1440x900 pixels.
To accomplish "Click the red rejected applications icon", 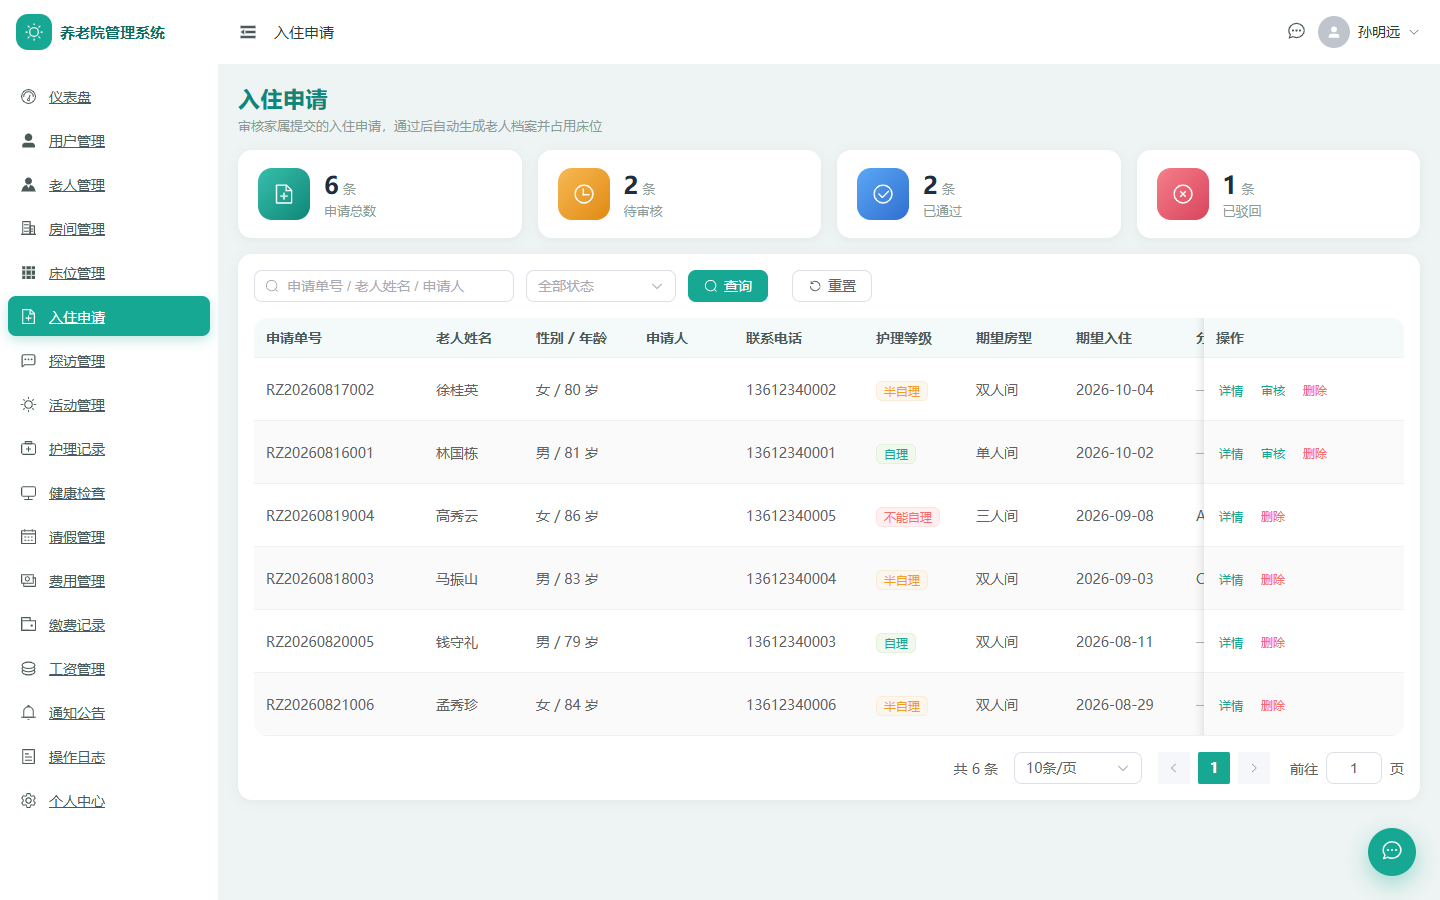I will (1183, 194).
